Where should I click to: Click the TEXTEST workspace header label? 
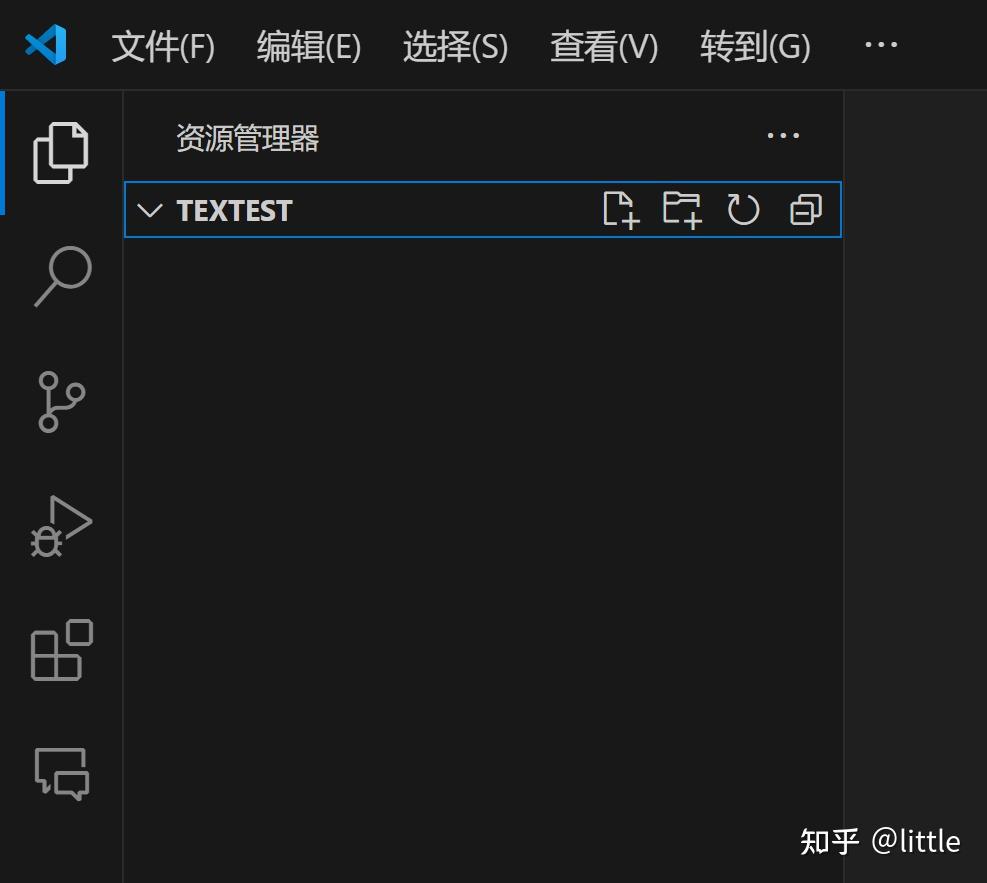[234, 210]
